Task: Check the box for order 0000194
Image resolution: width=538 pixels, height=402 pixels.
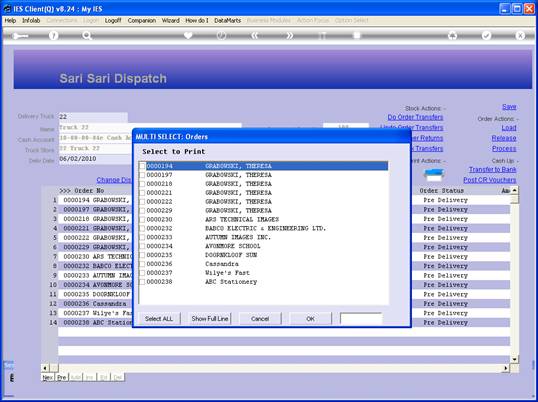Action: click(142, 166)
